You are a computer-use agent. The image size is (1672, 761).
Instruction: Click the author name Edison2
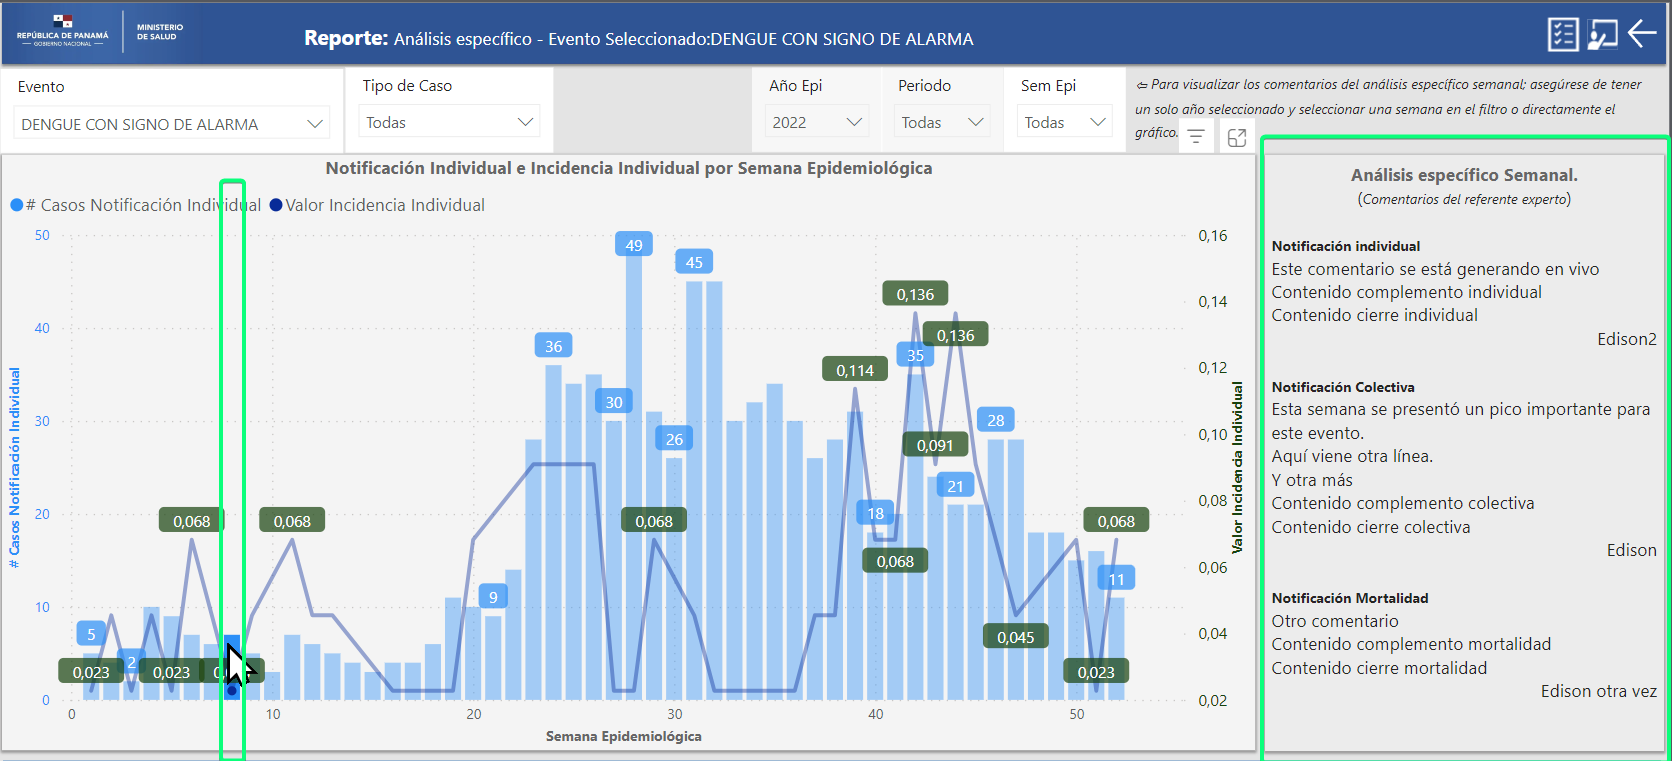[x=1627, y=339]
